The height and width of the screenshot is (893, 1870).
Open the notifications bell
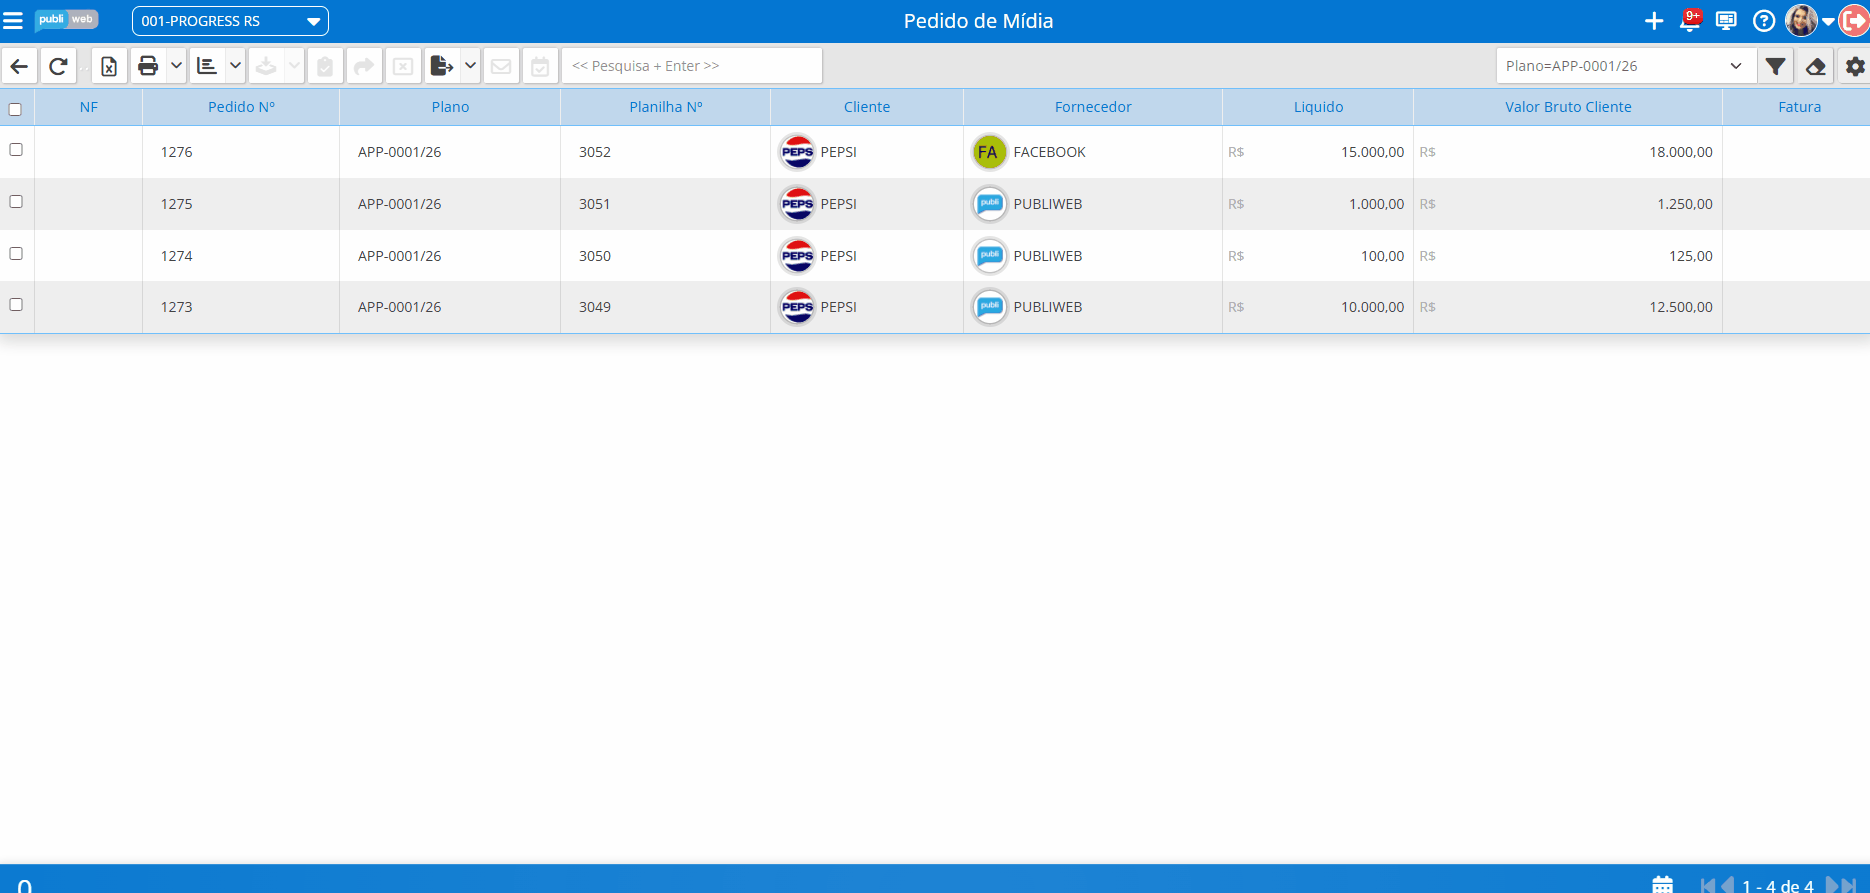pos(1690,21)
